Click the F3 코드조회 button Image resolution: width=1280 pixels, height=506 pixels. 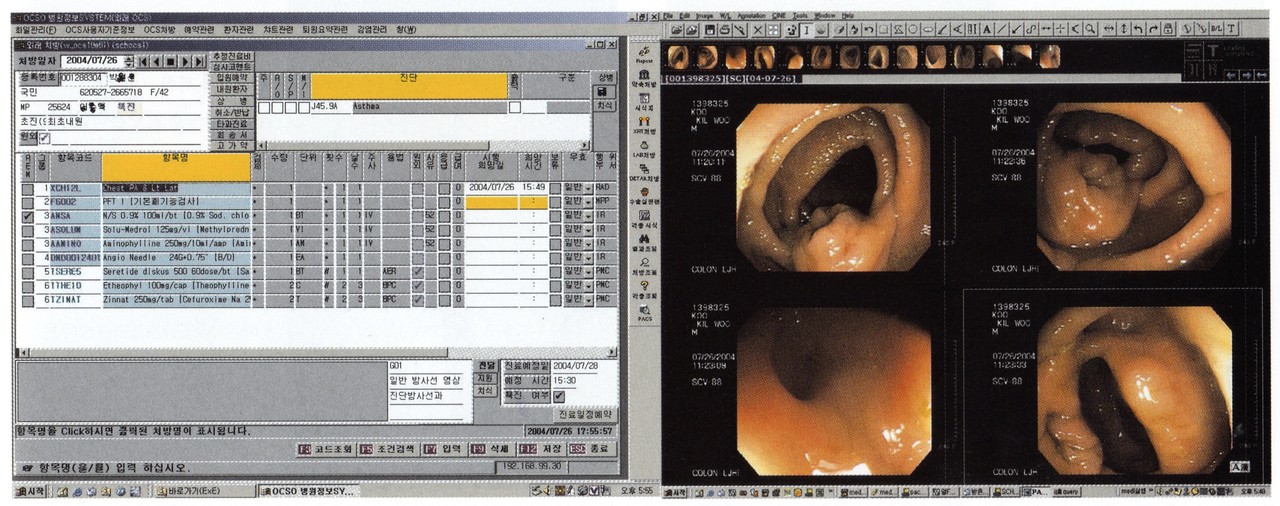click(x=326, y=449)
